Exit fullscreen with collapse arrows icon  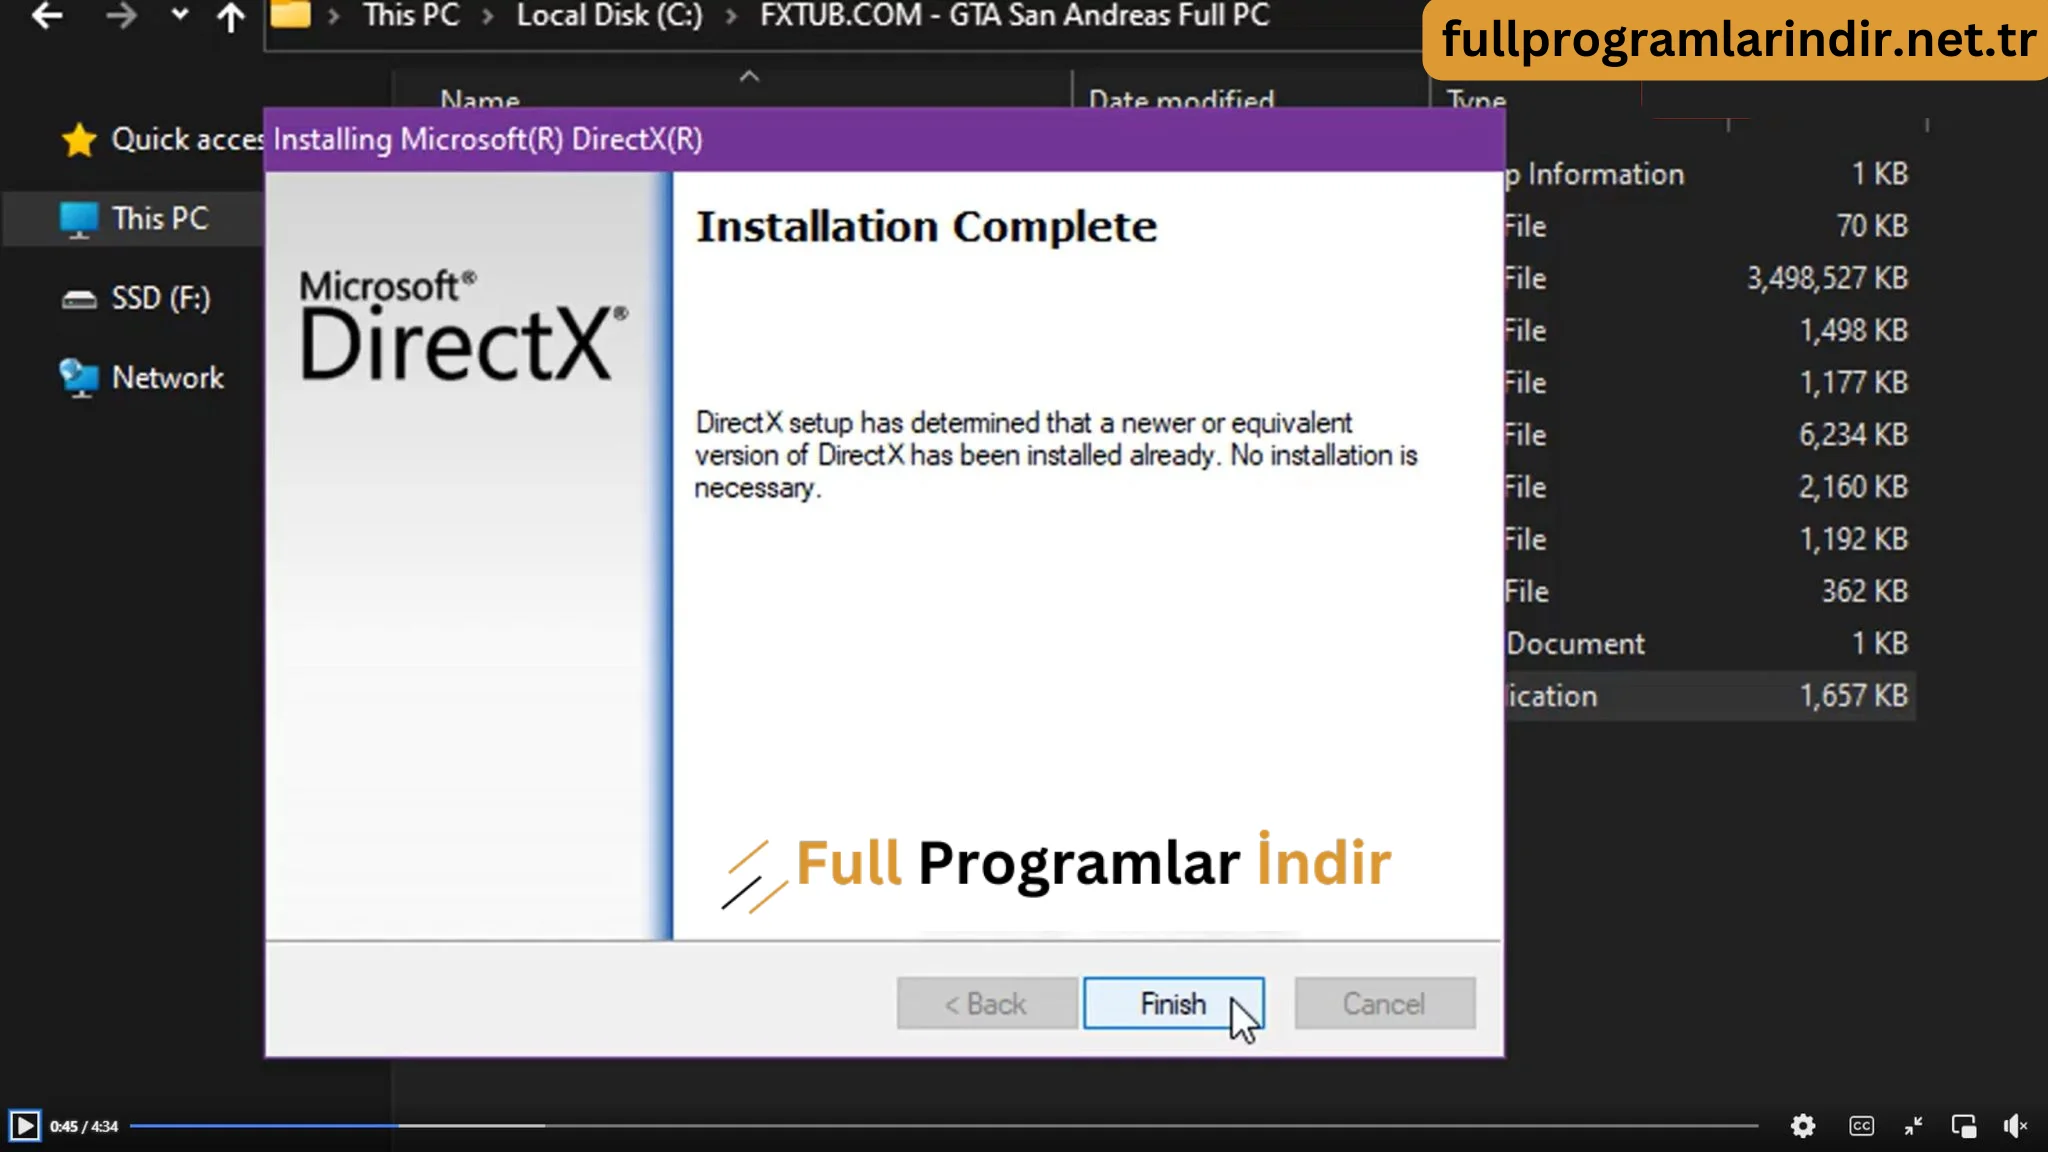[x=1913, y=1126]
